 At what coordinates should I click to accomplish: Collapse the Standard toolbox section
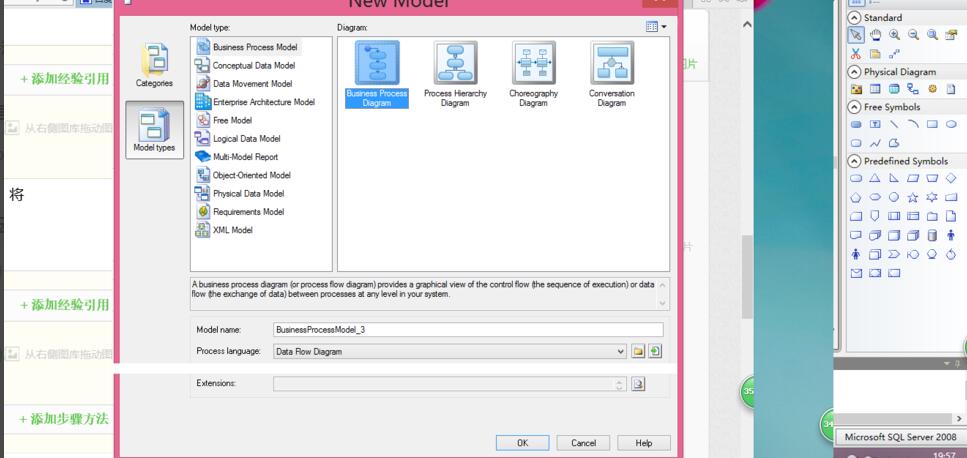tap(855, 18)
